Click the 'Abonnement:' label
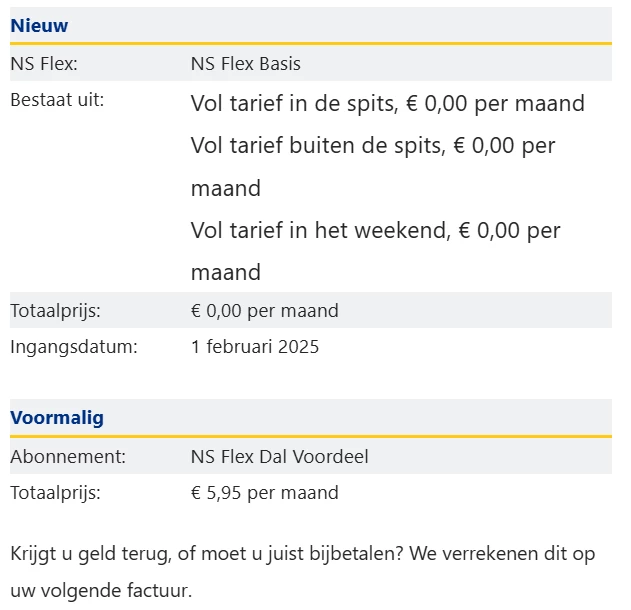This screenshot has width=631, height=610. coord(68,456)
